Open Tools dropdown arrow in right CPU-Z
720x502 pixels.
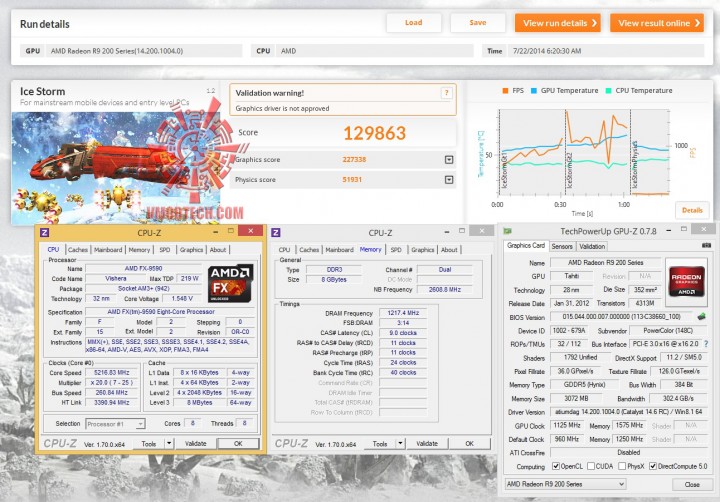(400, 444)
